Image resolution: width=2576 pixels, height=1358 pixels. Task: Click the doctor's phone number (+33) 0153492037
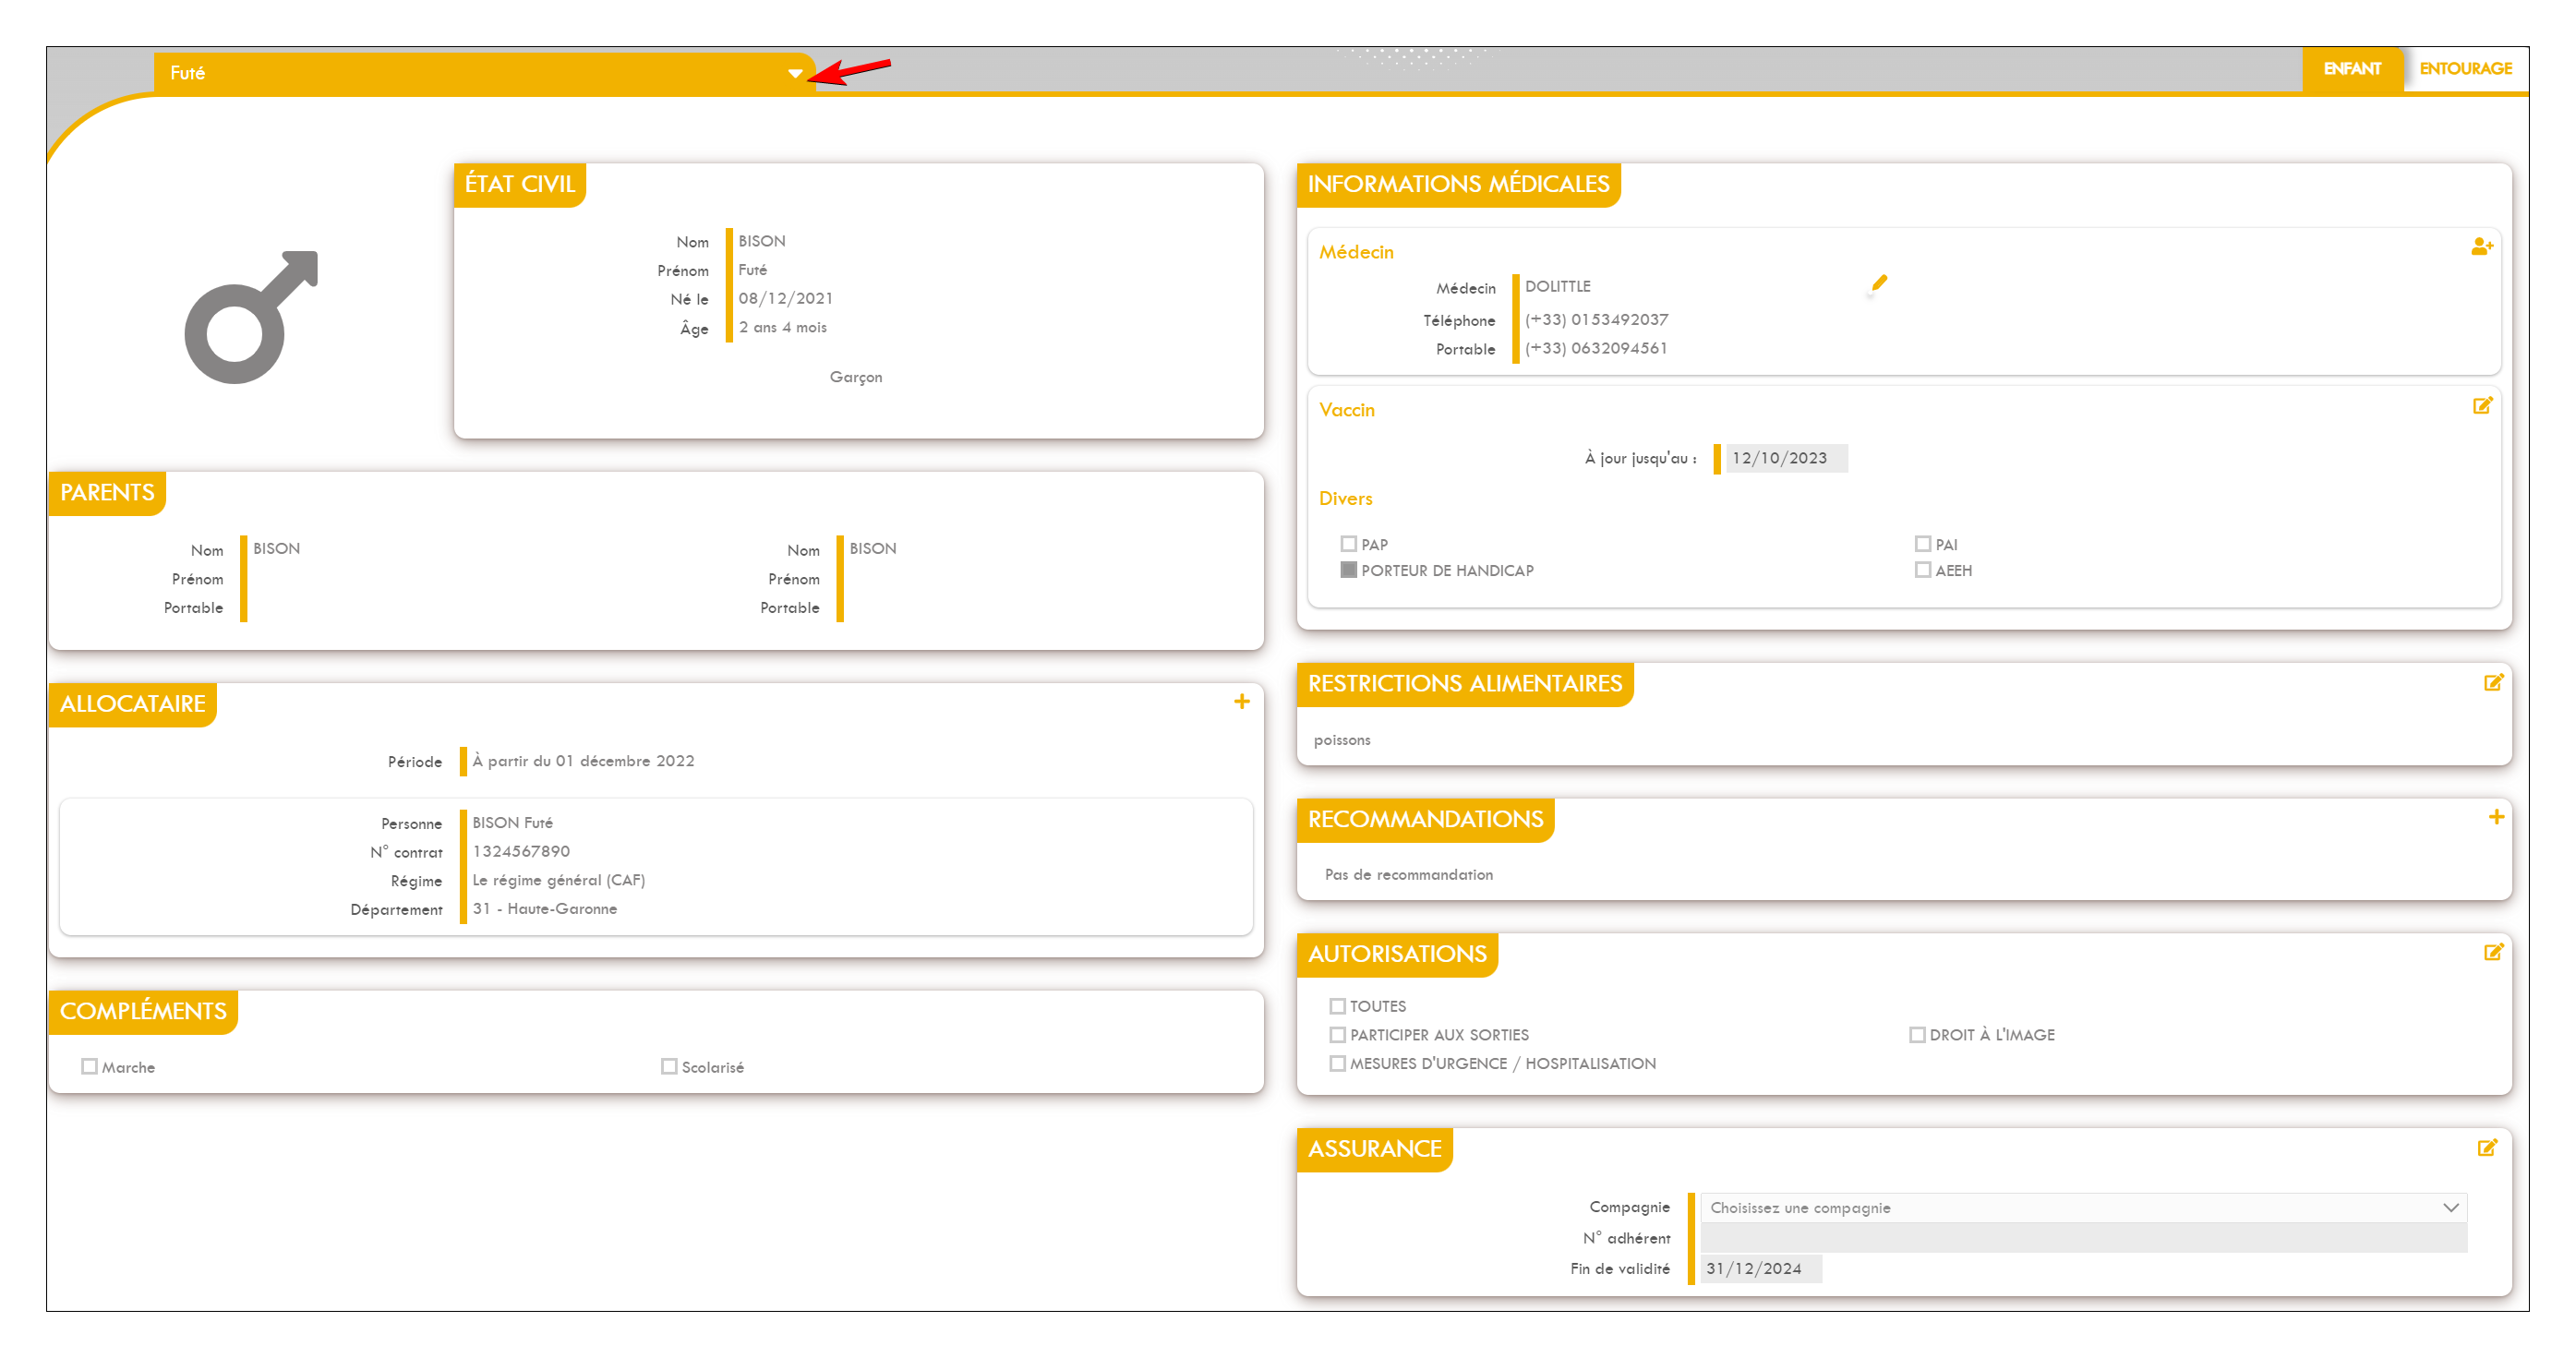(x=1596, y=320)
